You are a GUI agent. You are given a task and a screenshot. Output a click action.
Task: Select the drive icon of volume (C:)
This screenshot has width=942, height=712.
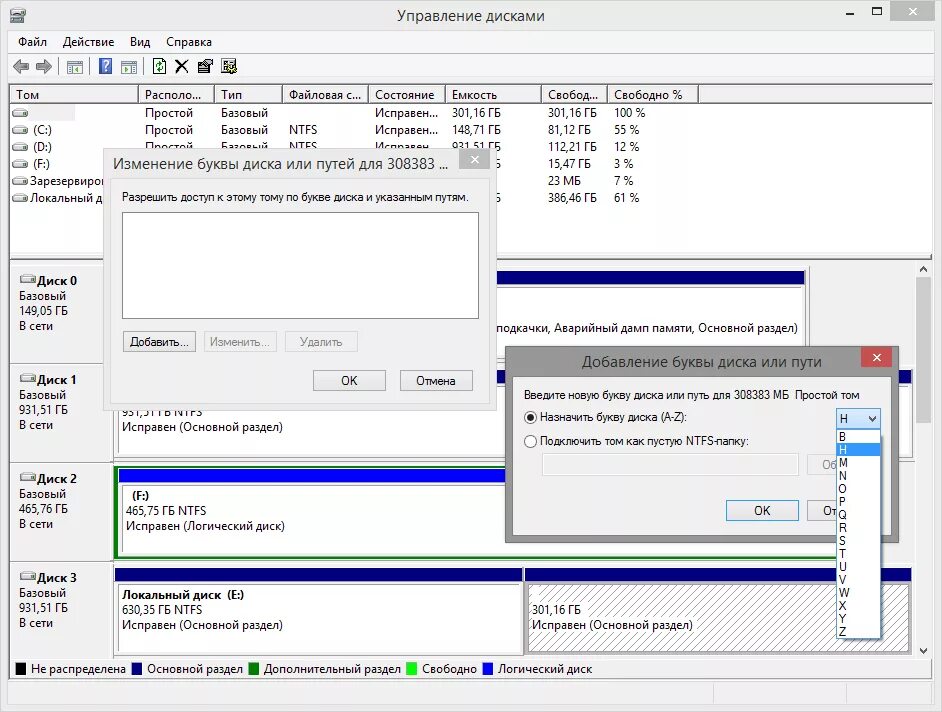click(x=20, y=130)
